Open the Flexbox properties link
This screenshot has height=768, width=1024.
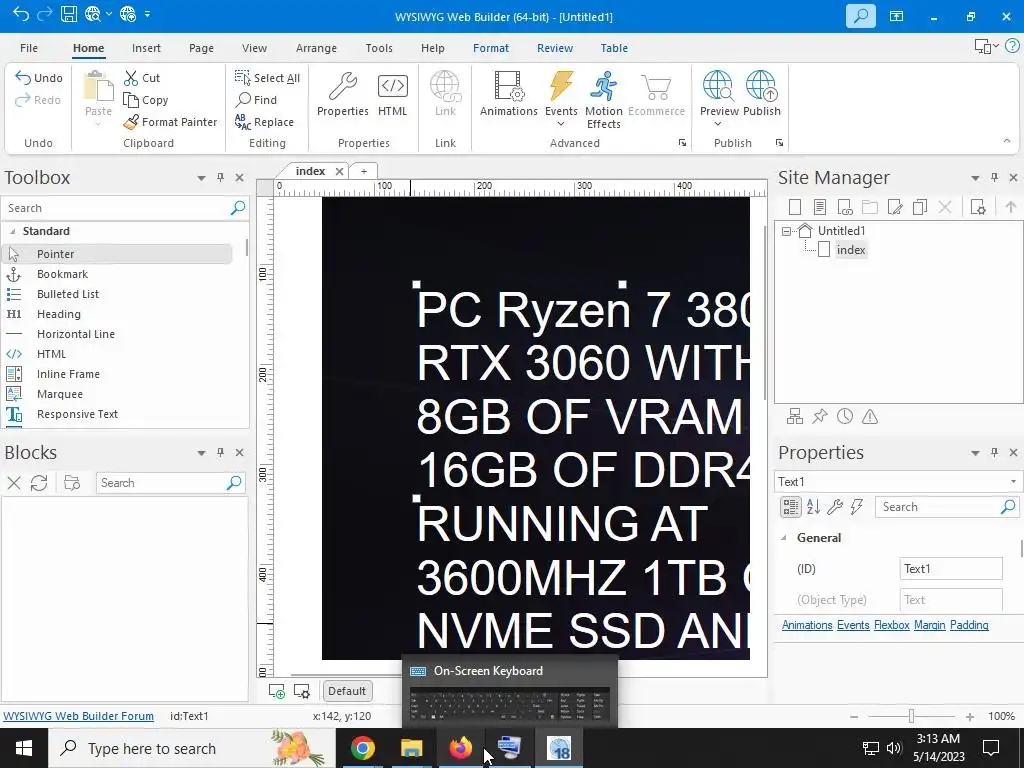pyautogui.click(x=891, y=625)
